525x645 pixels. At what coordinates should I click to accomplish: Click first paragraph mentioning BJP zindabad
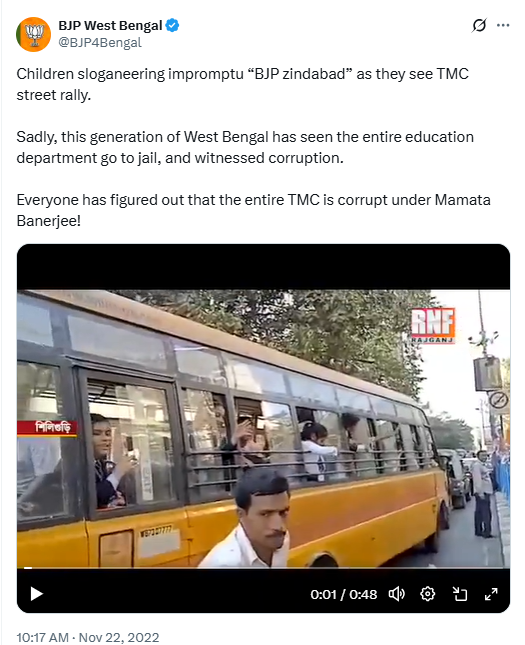[242, 84]
